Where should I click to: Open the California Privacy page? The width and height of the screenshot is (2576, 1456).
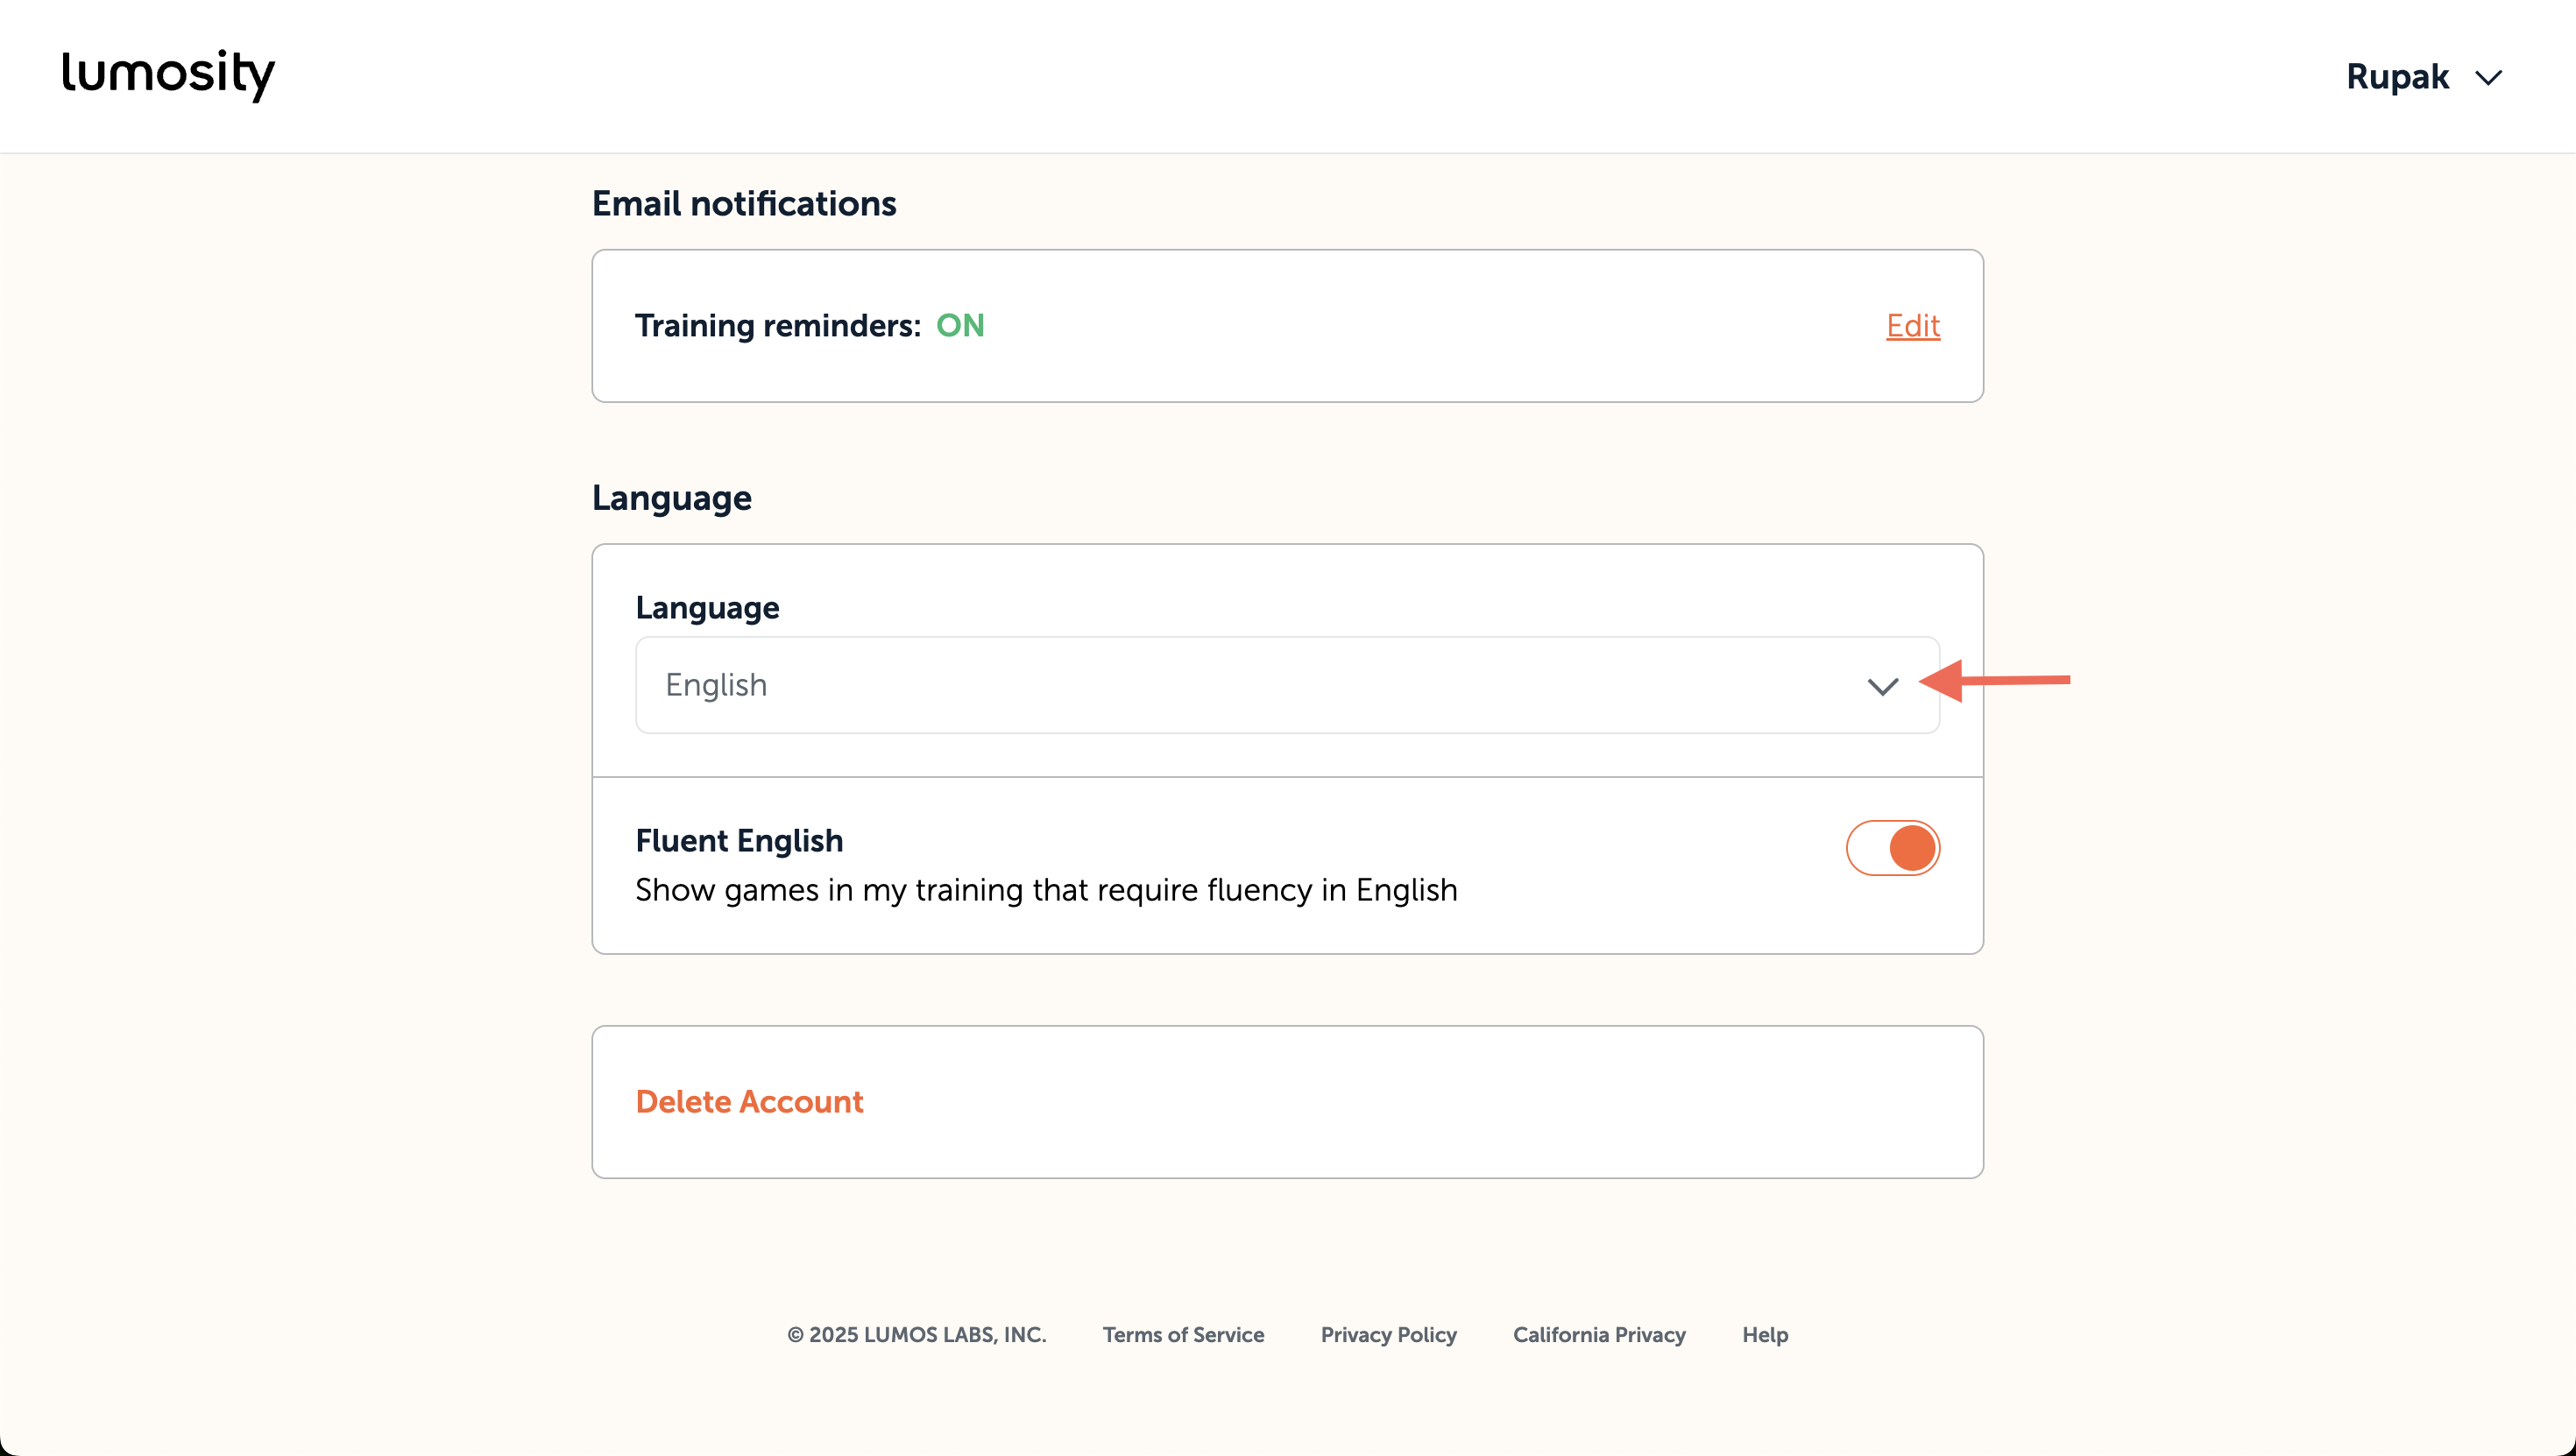coord(1599,1334)
